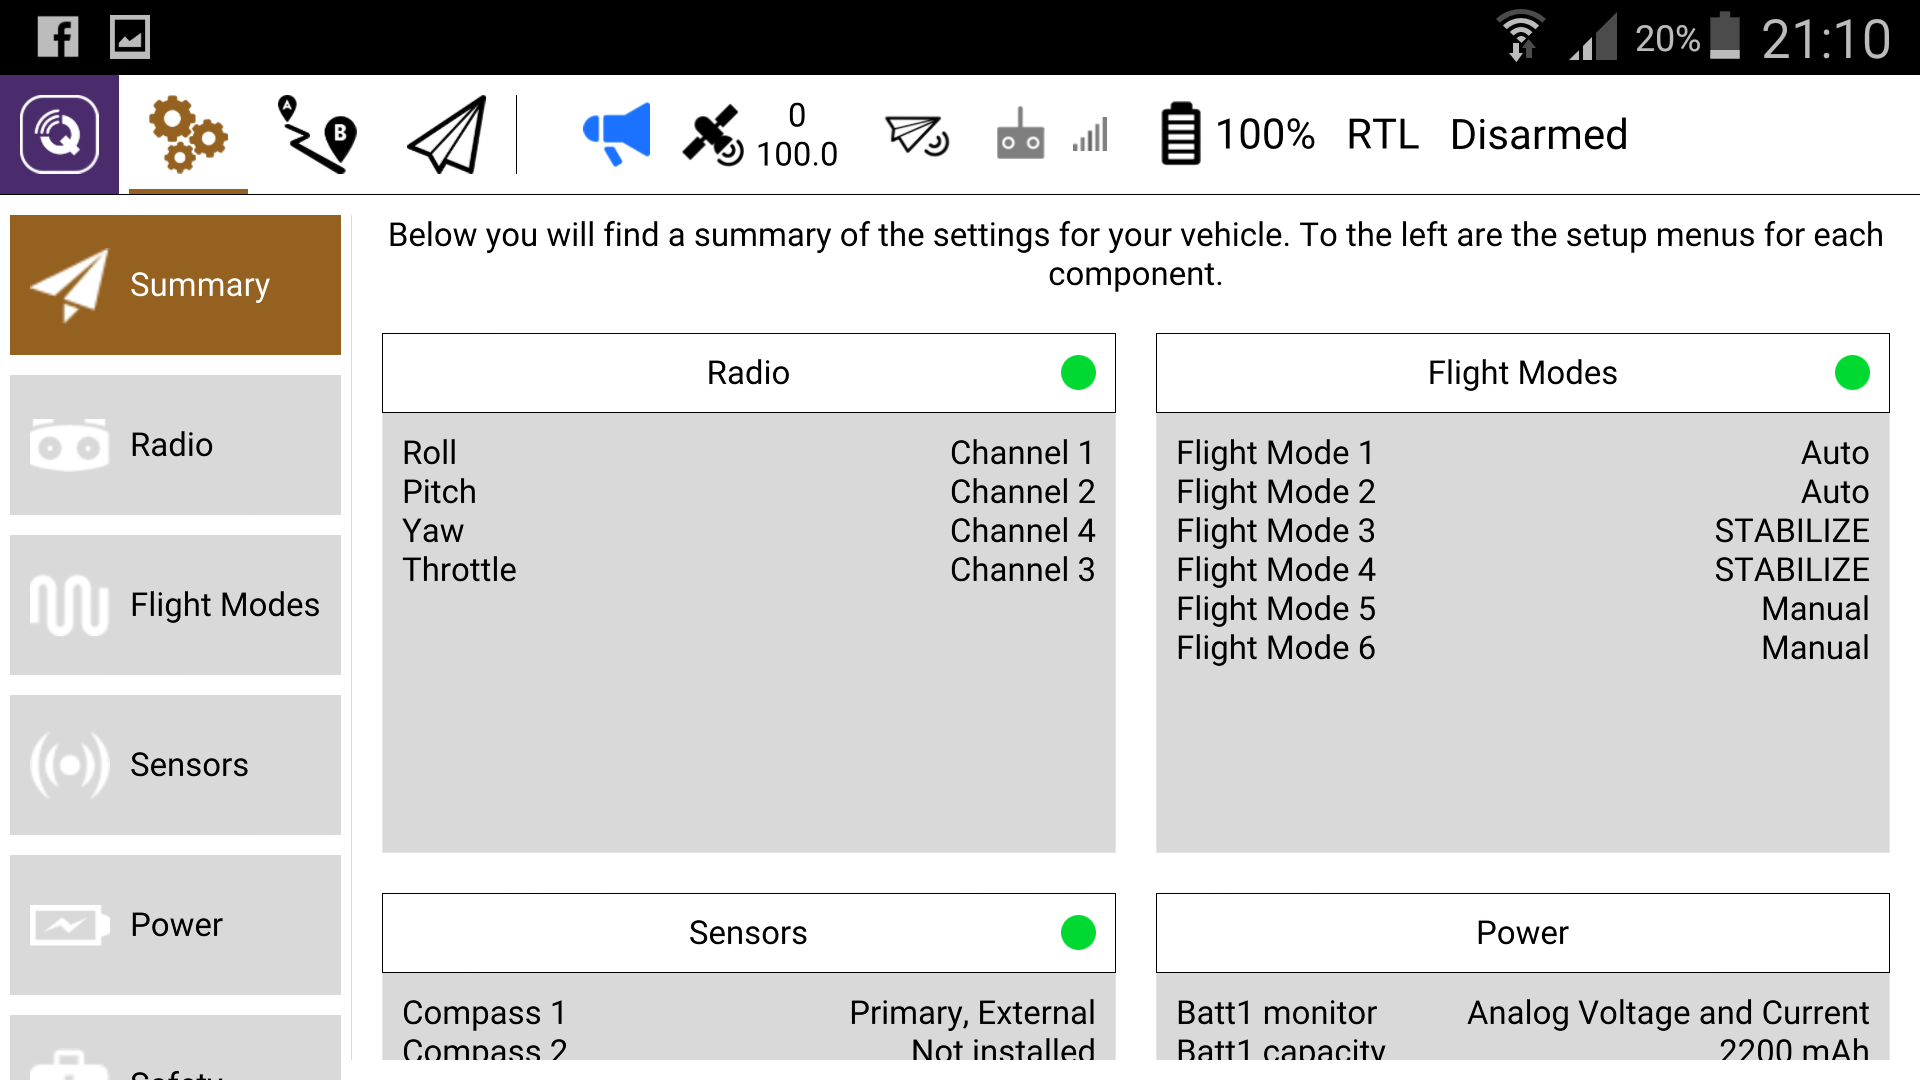Open RC signal strength indicator icon

(1050, 135)
